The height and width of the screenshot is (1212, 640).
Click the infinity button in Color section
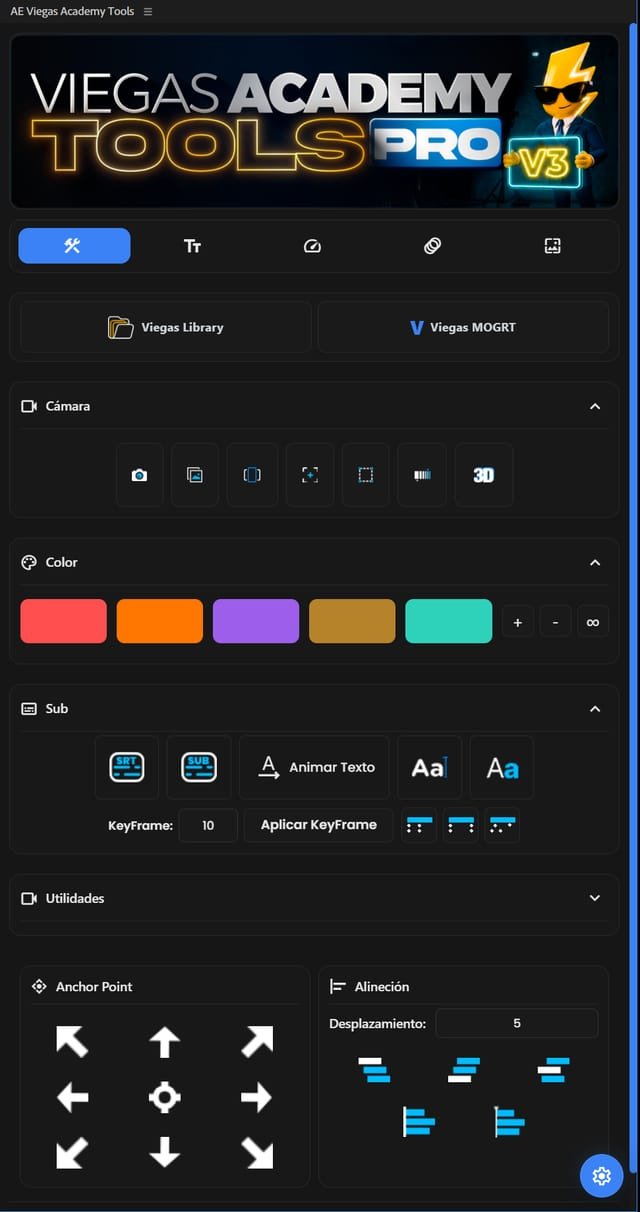[x=593, y=622]
